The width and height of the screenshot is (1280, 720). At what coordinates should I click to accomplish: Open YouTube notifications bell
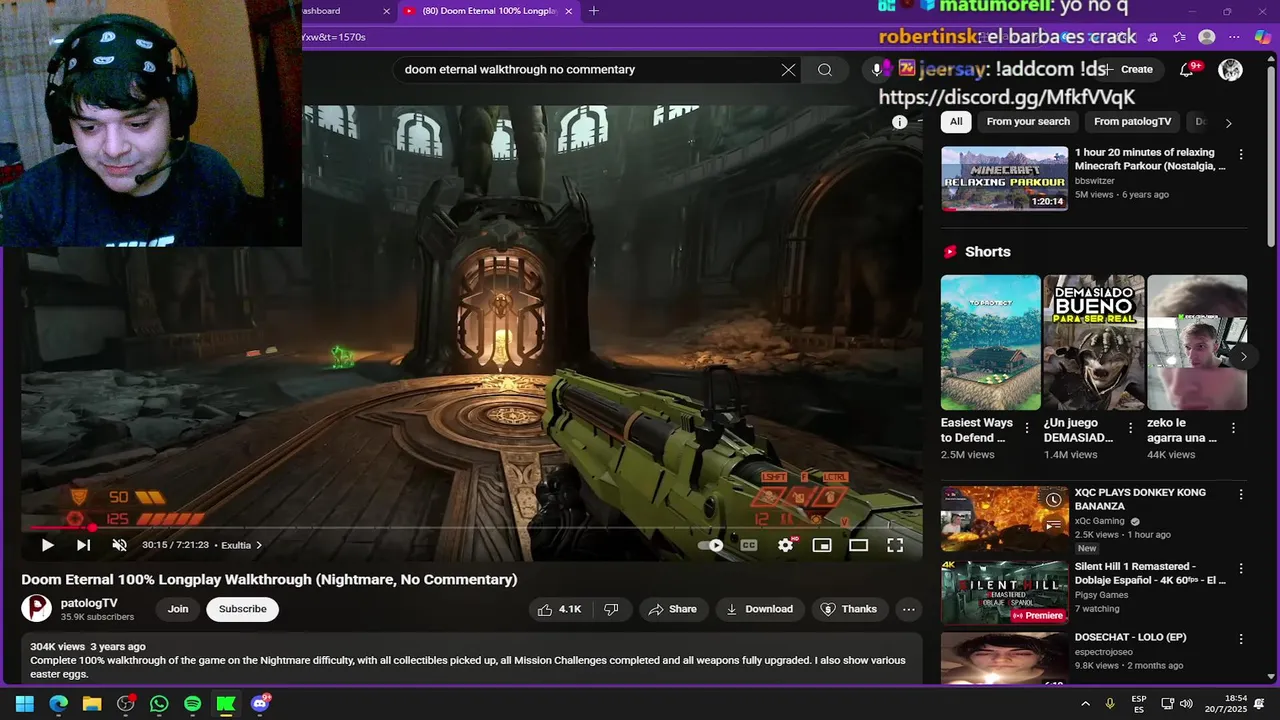(1186, 70)
